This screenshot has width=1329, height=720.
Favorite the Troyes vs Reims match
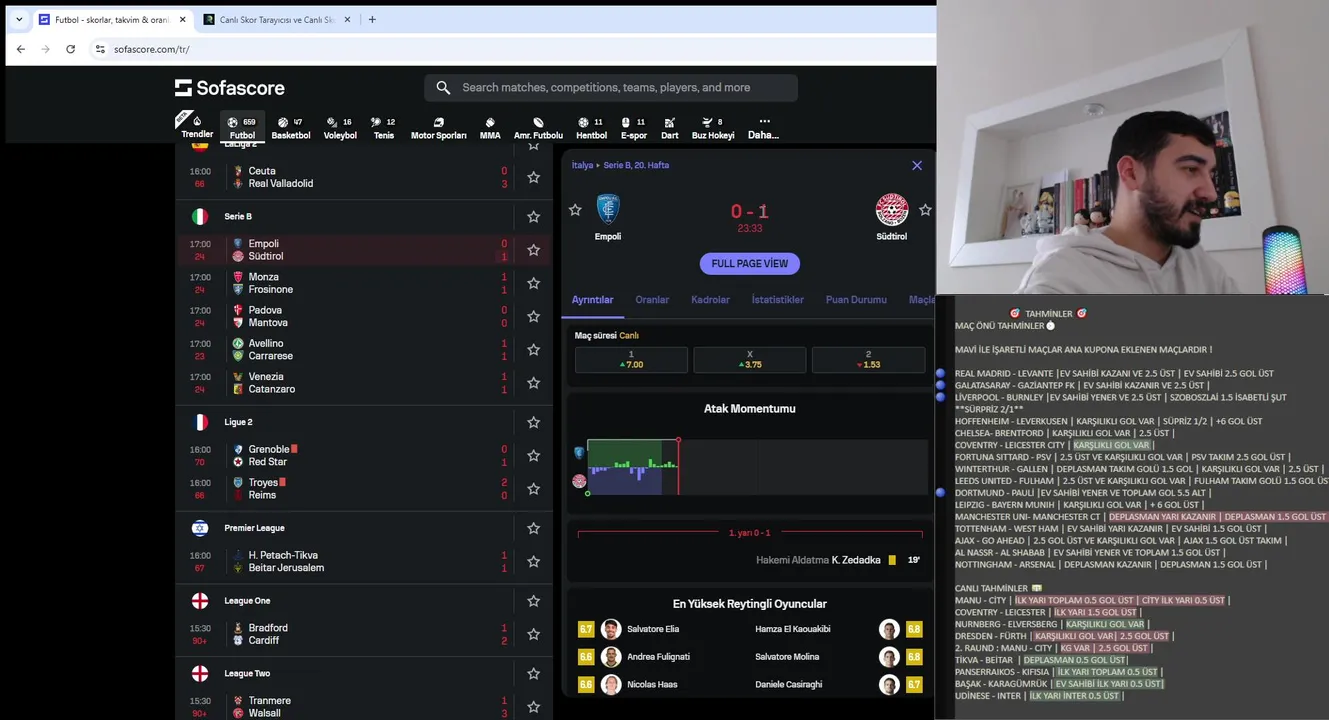click(533, 489)
